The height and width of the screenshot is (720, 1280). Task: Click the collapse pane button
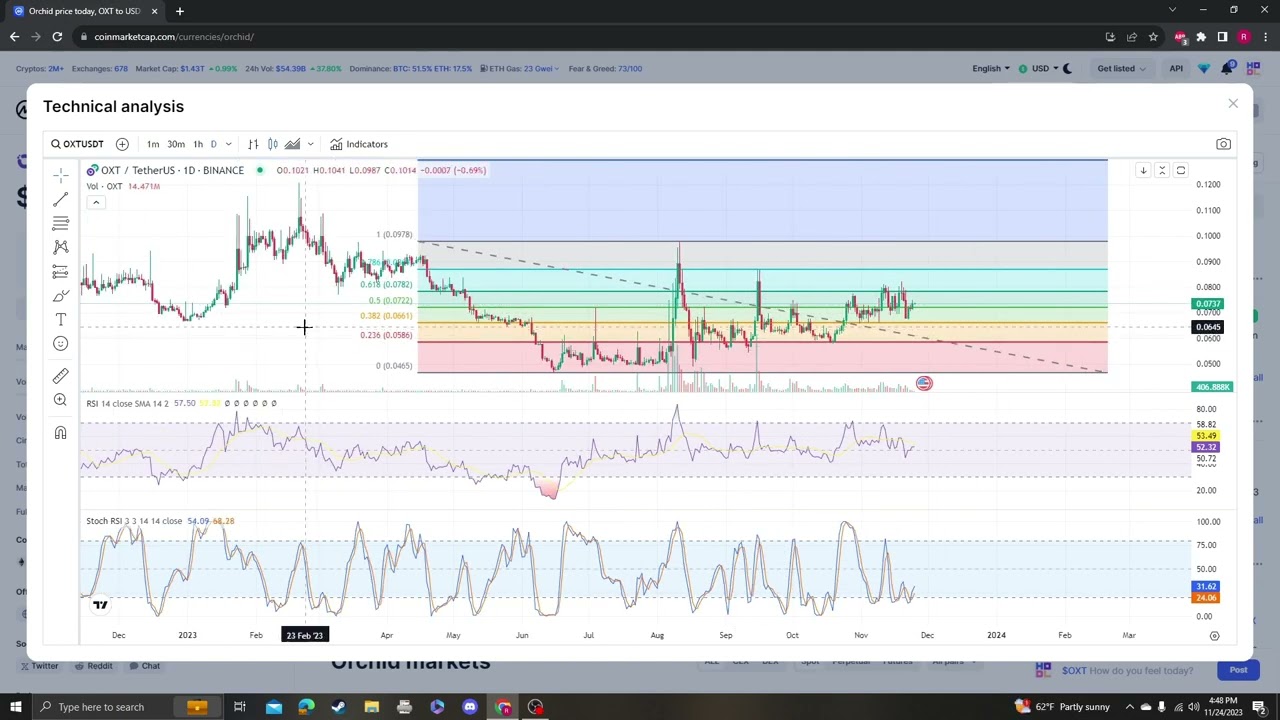tap(1162, 170)
